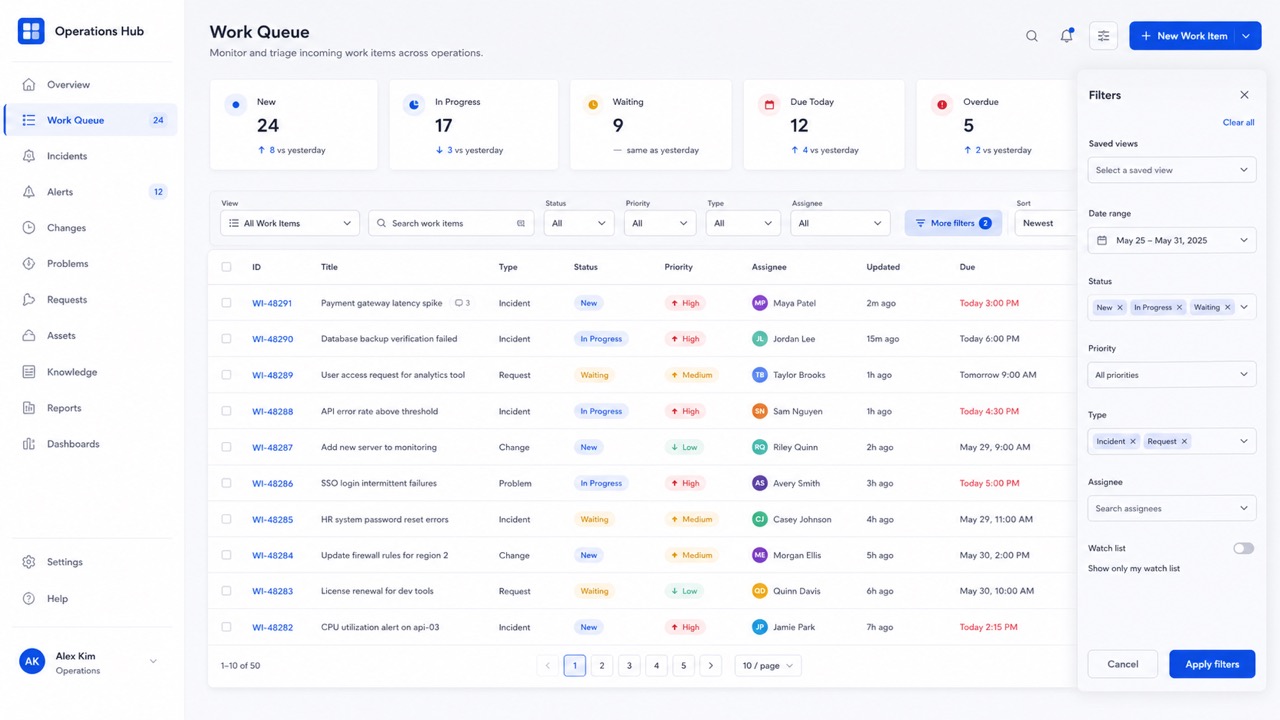Check the row WI-48285

click(x=226, y=519)
